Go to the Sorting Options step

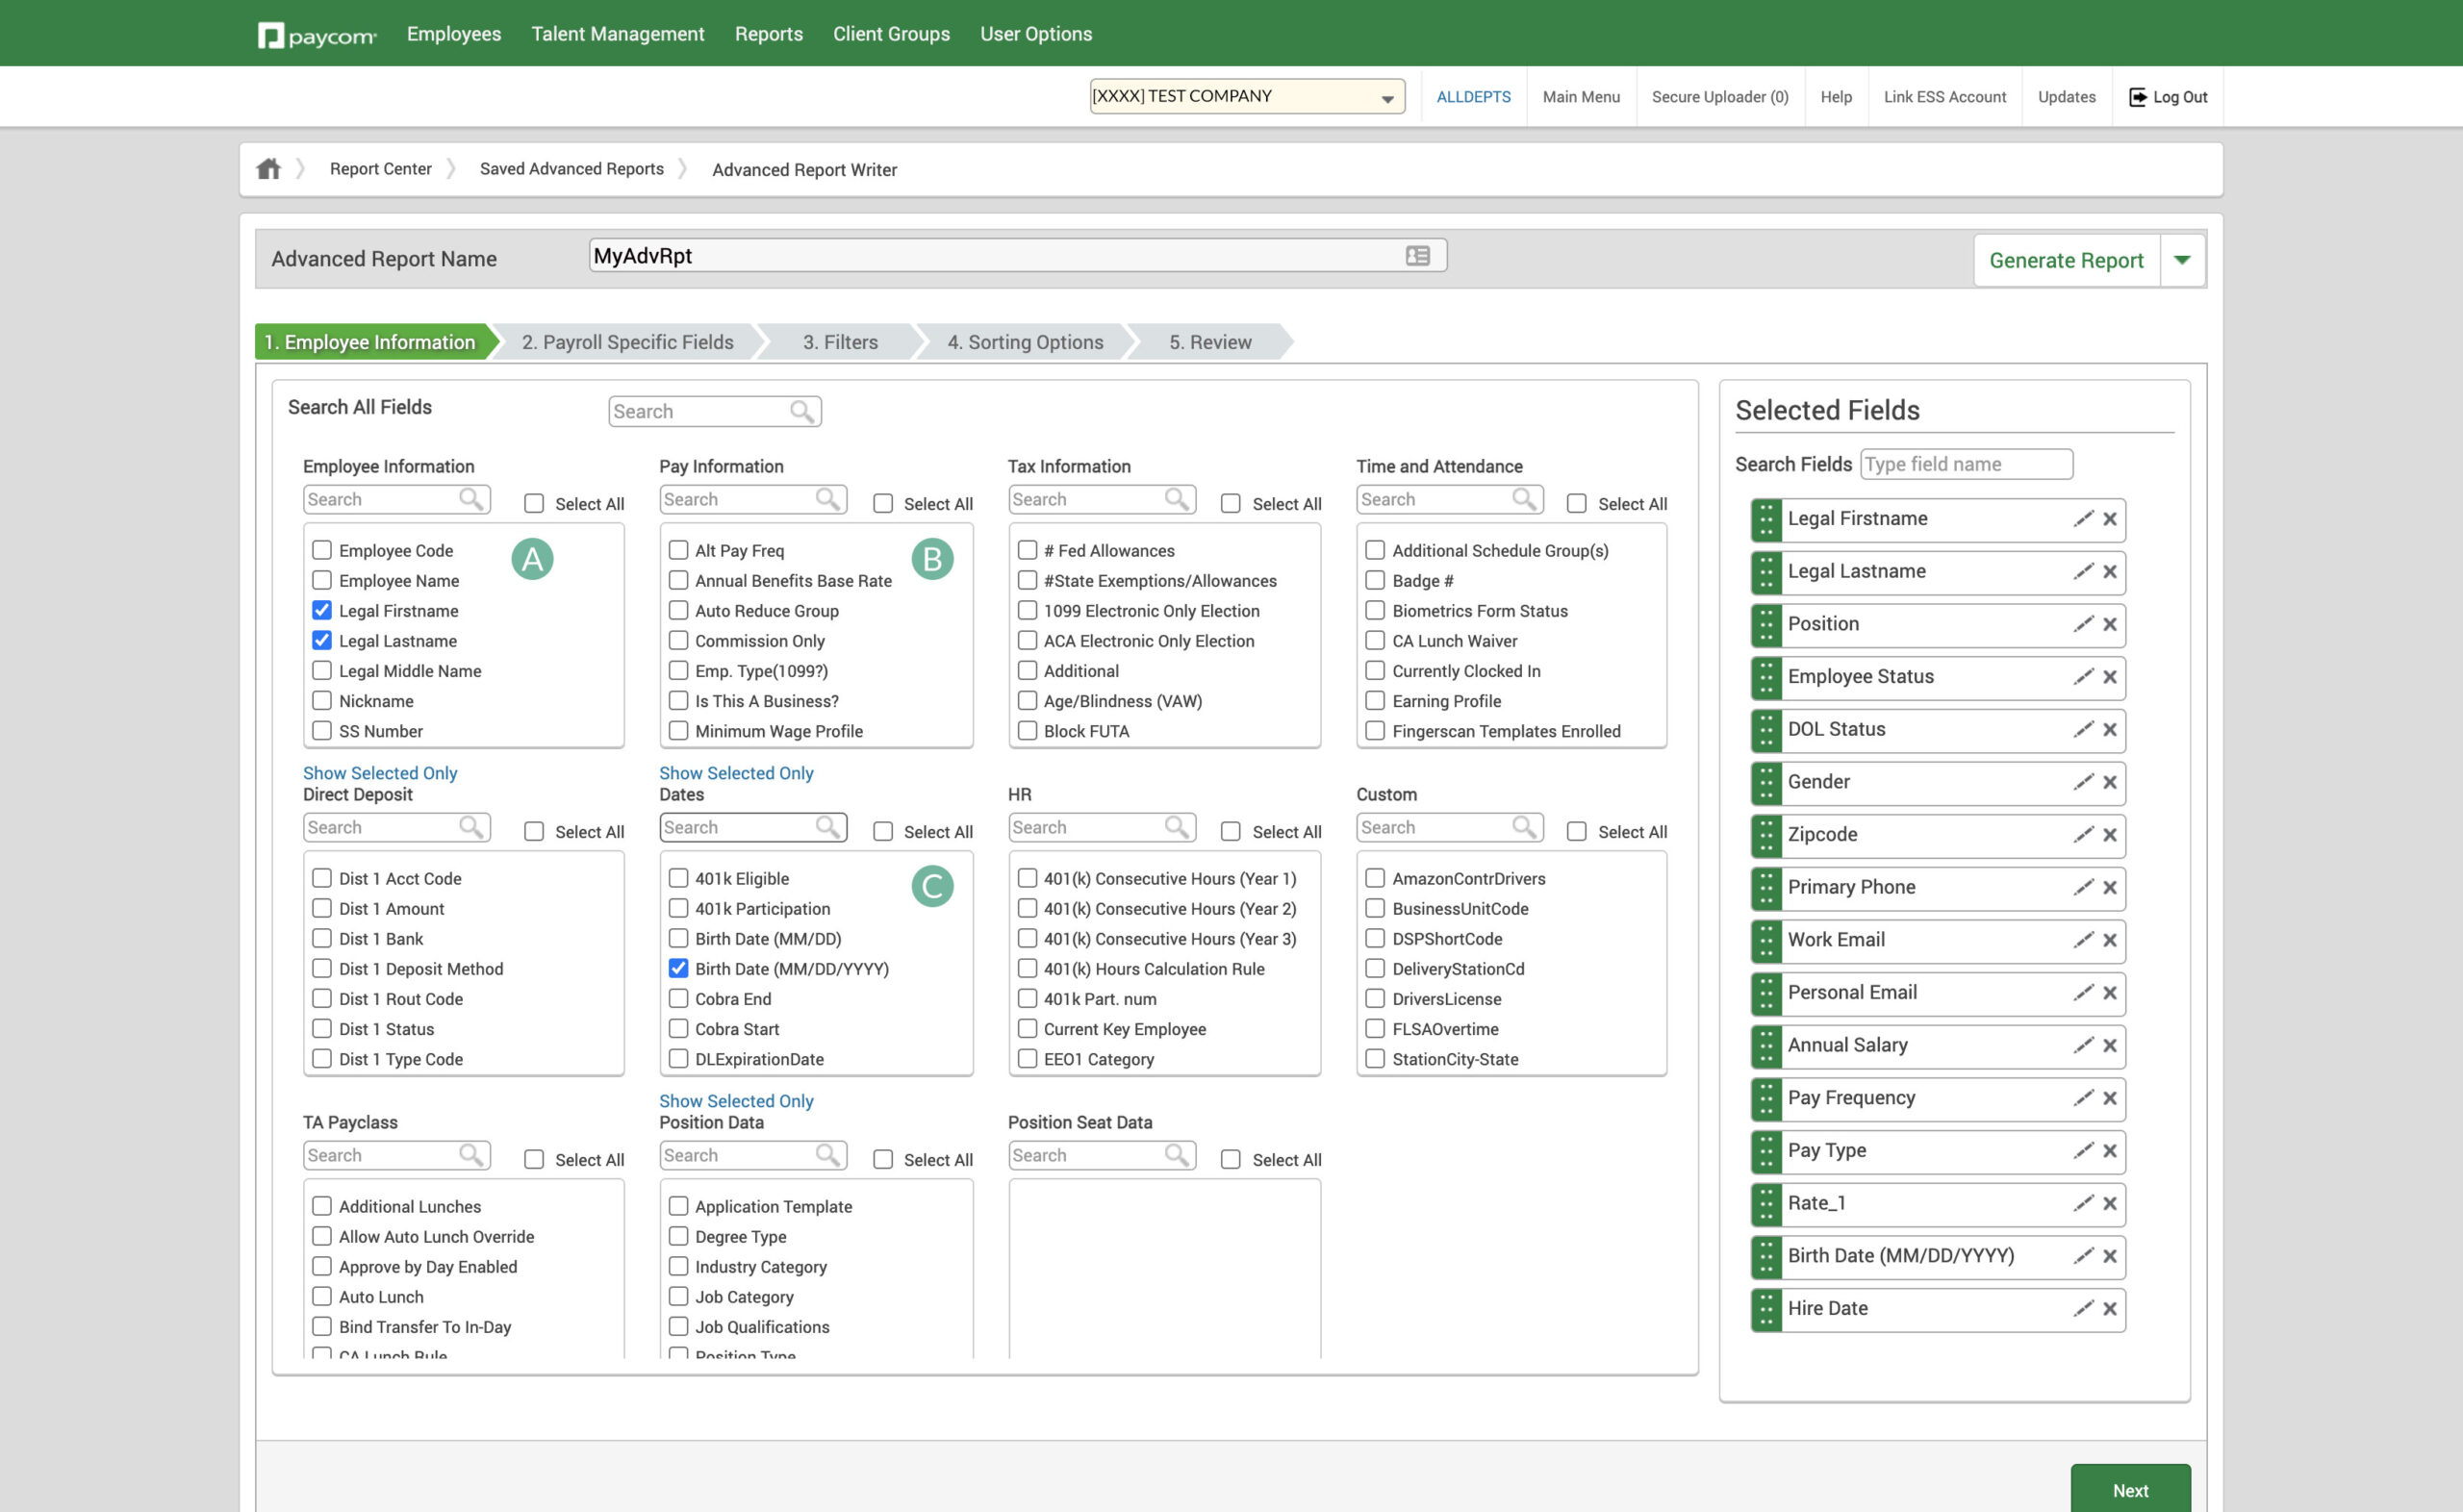(1025, 342)
